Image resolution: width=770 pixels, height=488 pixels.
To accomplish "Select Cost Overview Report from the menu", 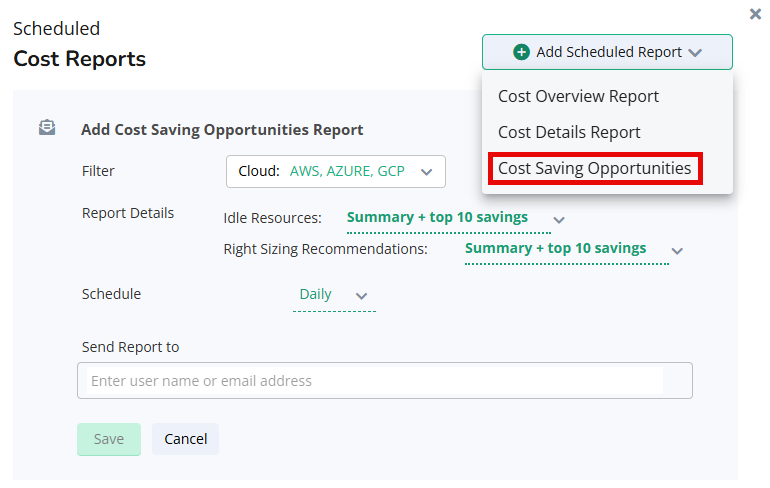I will point(578,97).
